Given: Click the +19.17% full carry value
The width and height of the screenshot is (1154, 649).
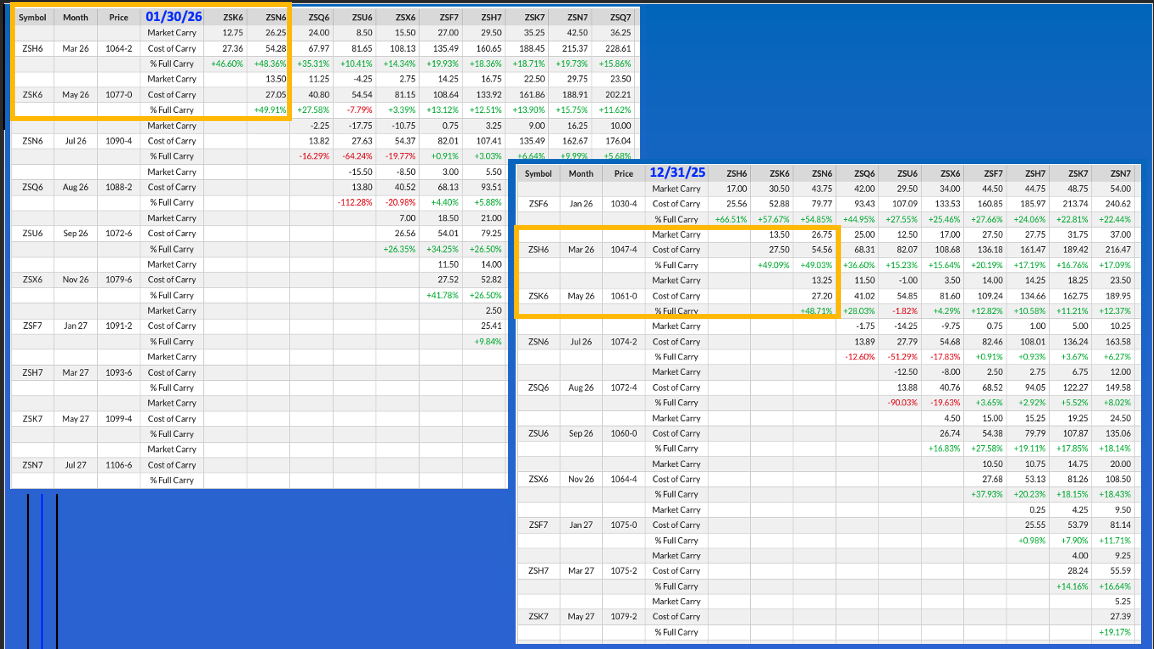Looking at the screenshot, I should pos(1114,632).
